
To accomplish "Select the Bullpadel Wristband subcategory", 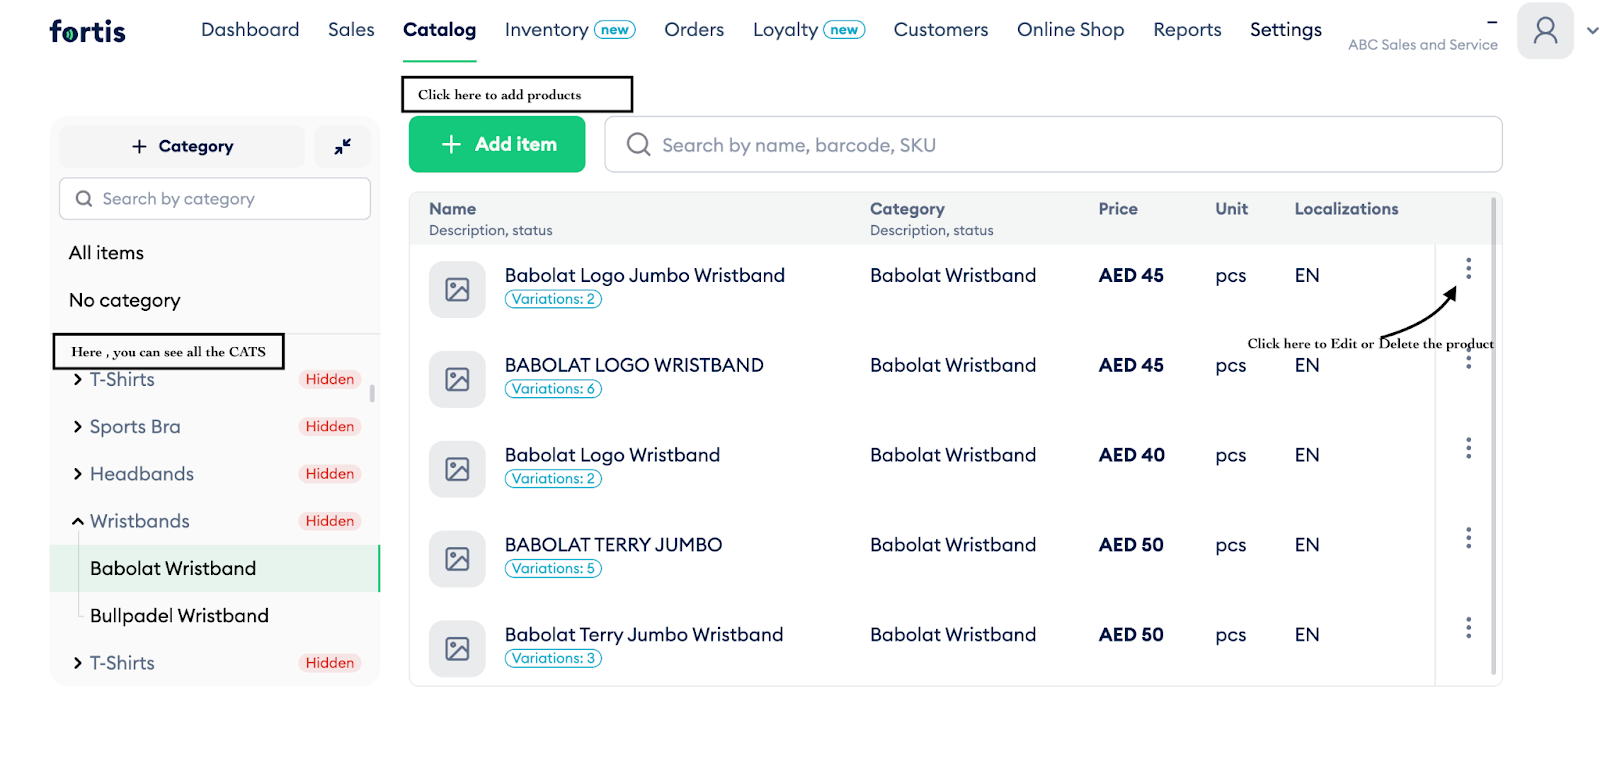I will pos(179,616).
